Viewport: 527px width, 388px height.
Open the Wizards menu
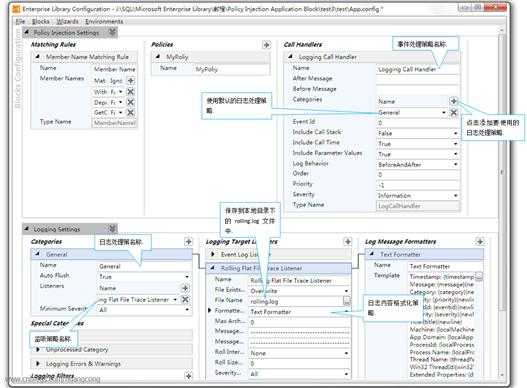(67, 22)
